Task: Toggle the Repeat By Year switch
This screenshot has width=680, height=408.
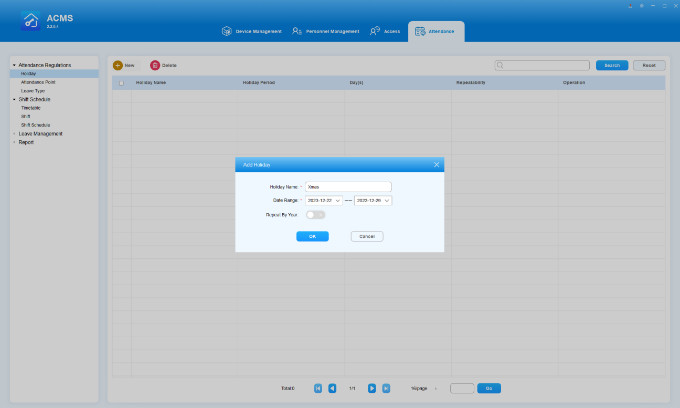Action: (316, 215)
